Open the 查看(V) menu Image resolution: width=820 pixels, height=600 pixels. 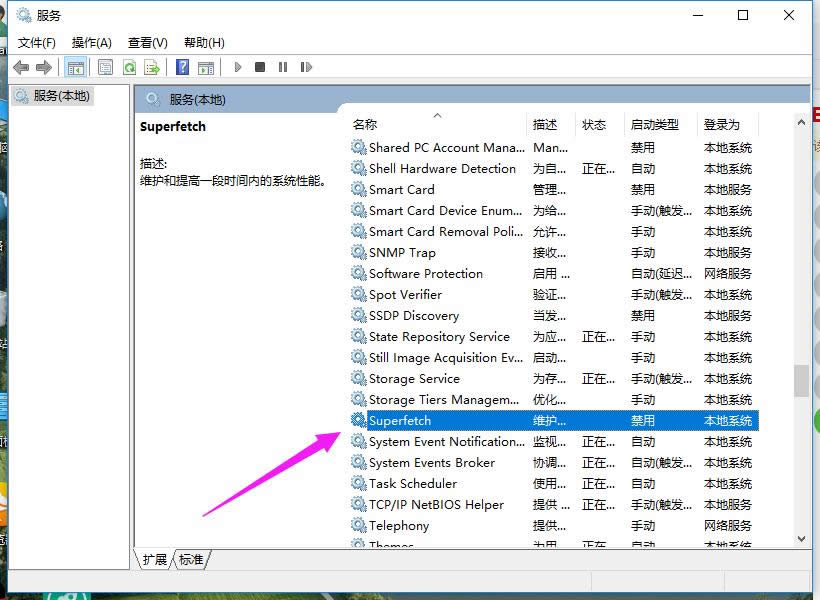point(146,42)
